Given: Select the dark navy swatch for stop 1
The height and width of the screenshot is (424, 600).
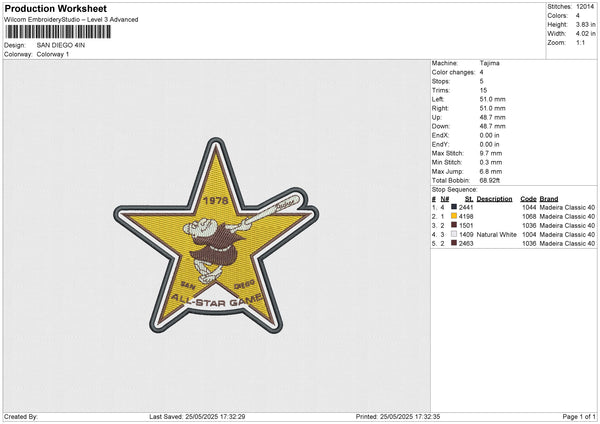Looking at the screenshot, I should pyautogui.click(x=454, y=207).
